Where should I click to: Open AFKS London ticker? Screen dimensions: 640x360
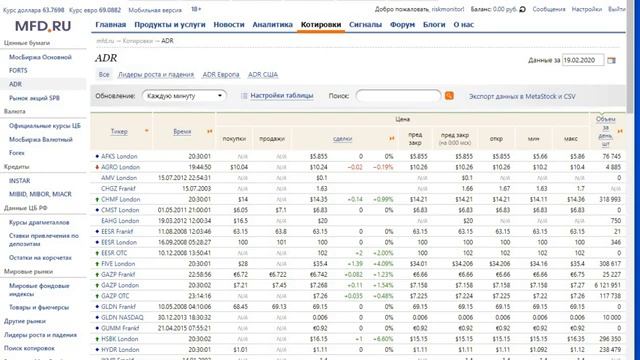119,156
